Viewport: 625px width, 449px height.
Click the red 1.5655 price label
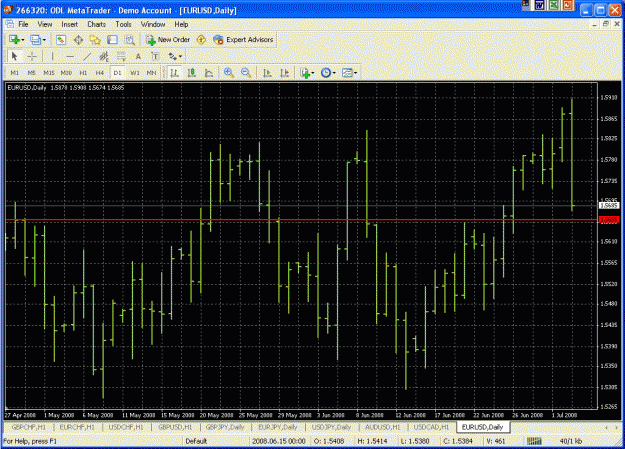point(609,220)
